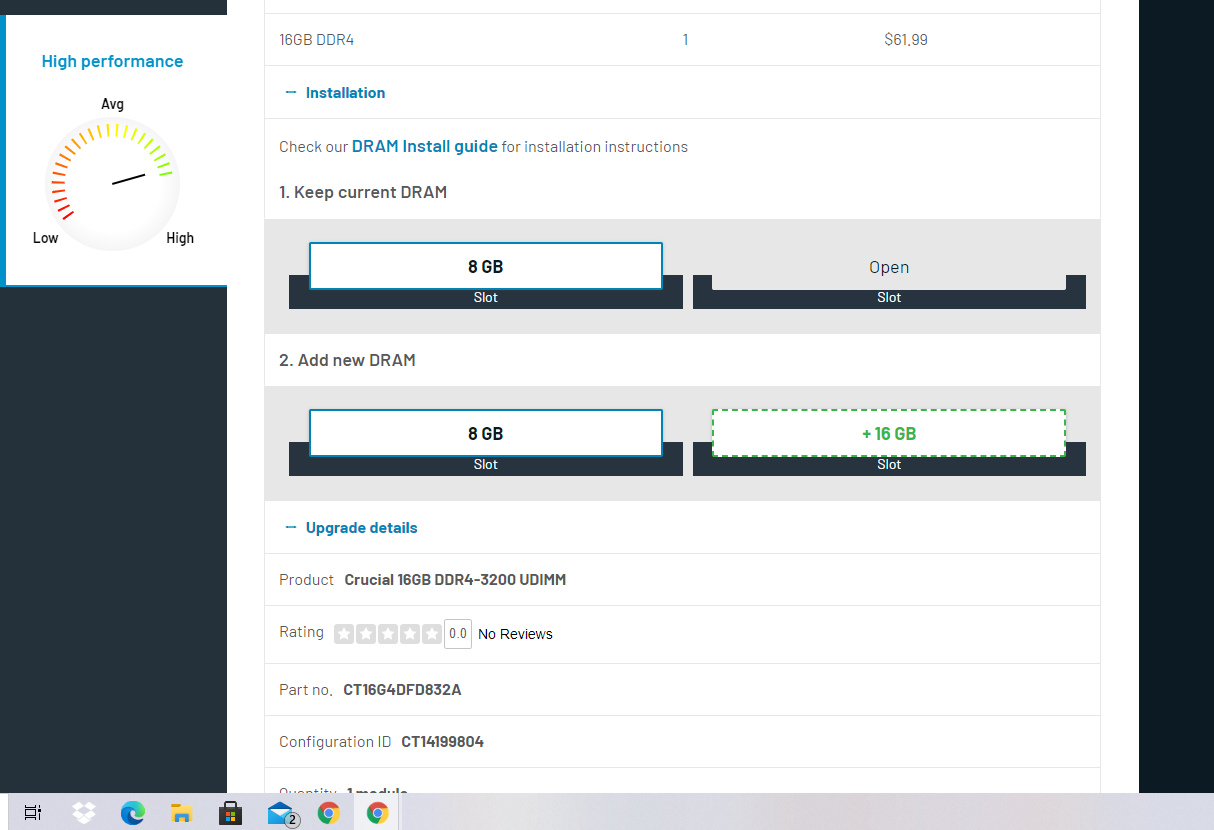The width and height of the screenshot is (1214, 830).
Task: Click the $61.99 price
Action: point(906,40)
